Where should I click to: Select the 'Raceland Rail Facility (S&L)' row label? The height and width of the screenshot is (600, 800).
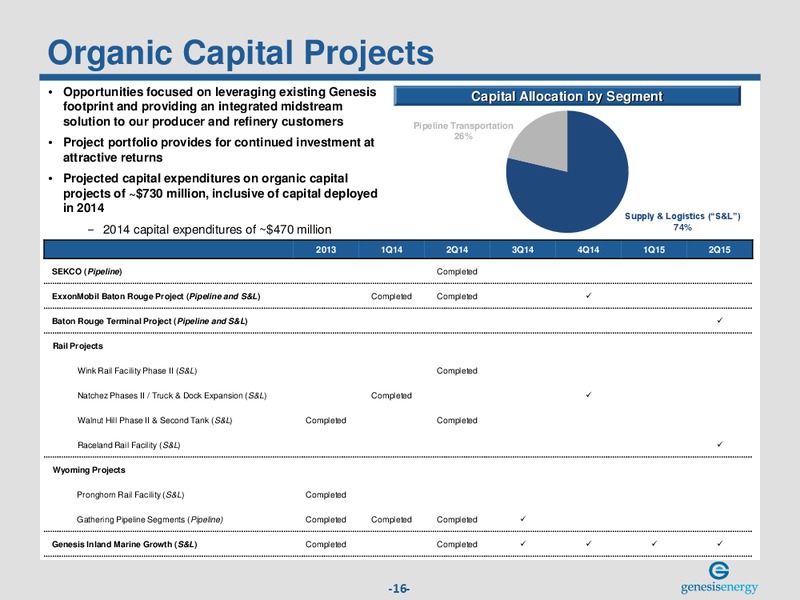pyautogui.click(x=129, y=445)
